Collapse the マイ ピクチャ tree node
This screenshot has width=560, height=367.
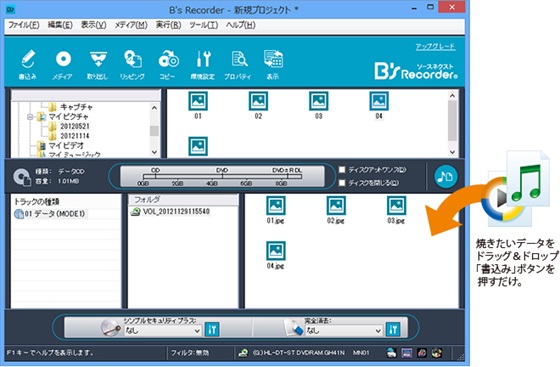coord(30,117)
